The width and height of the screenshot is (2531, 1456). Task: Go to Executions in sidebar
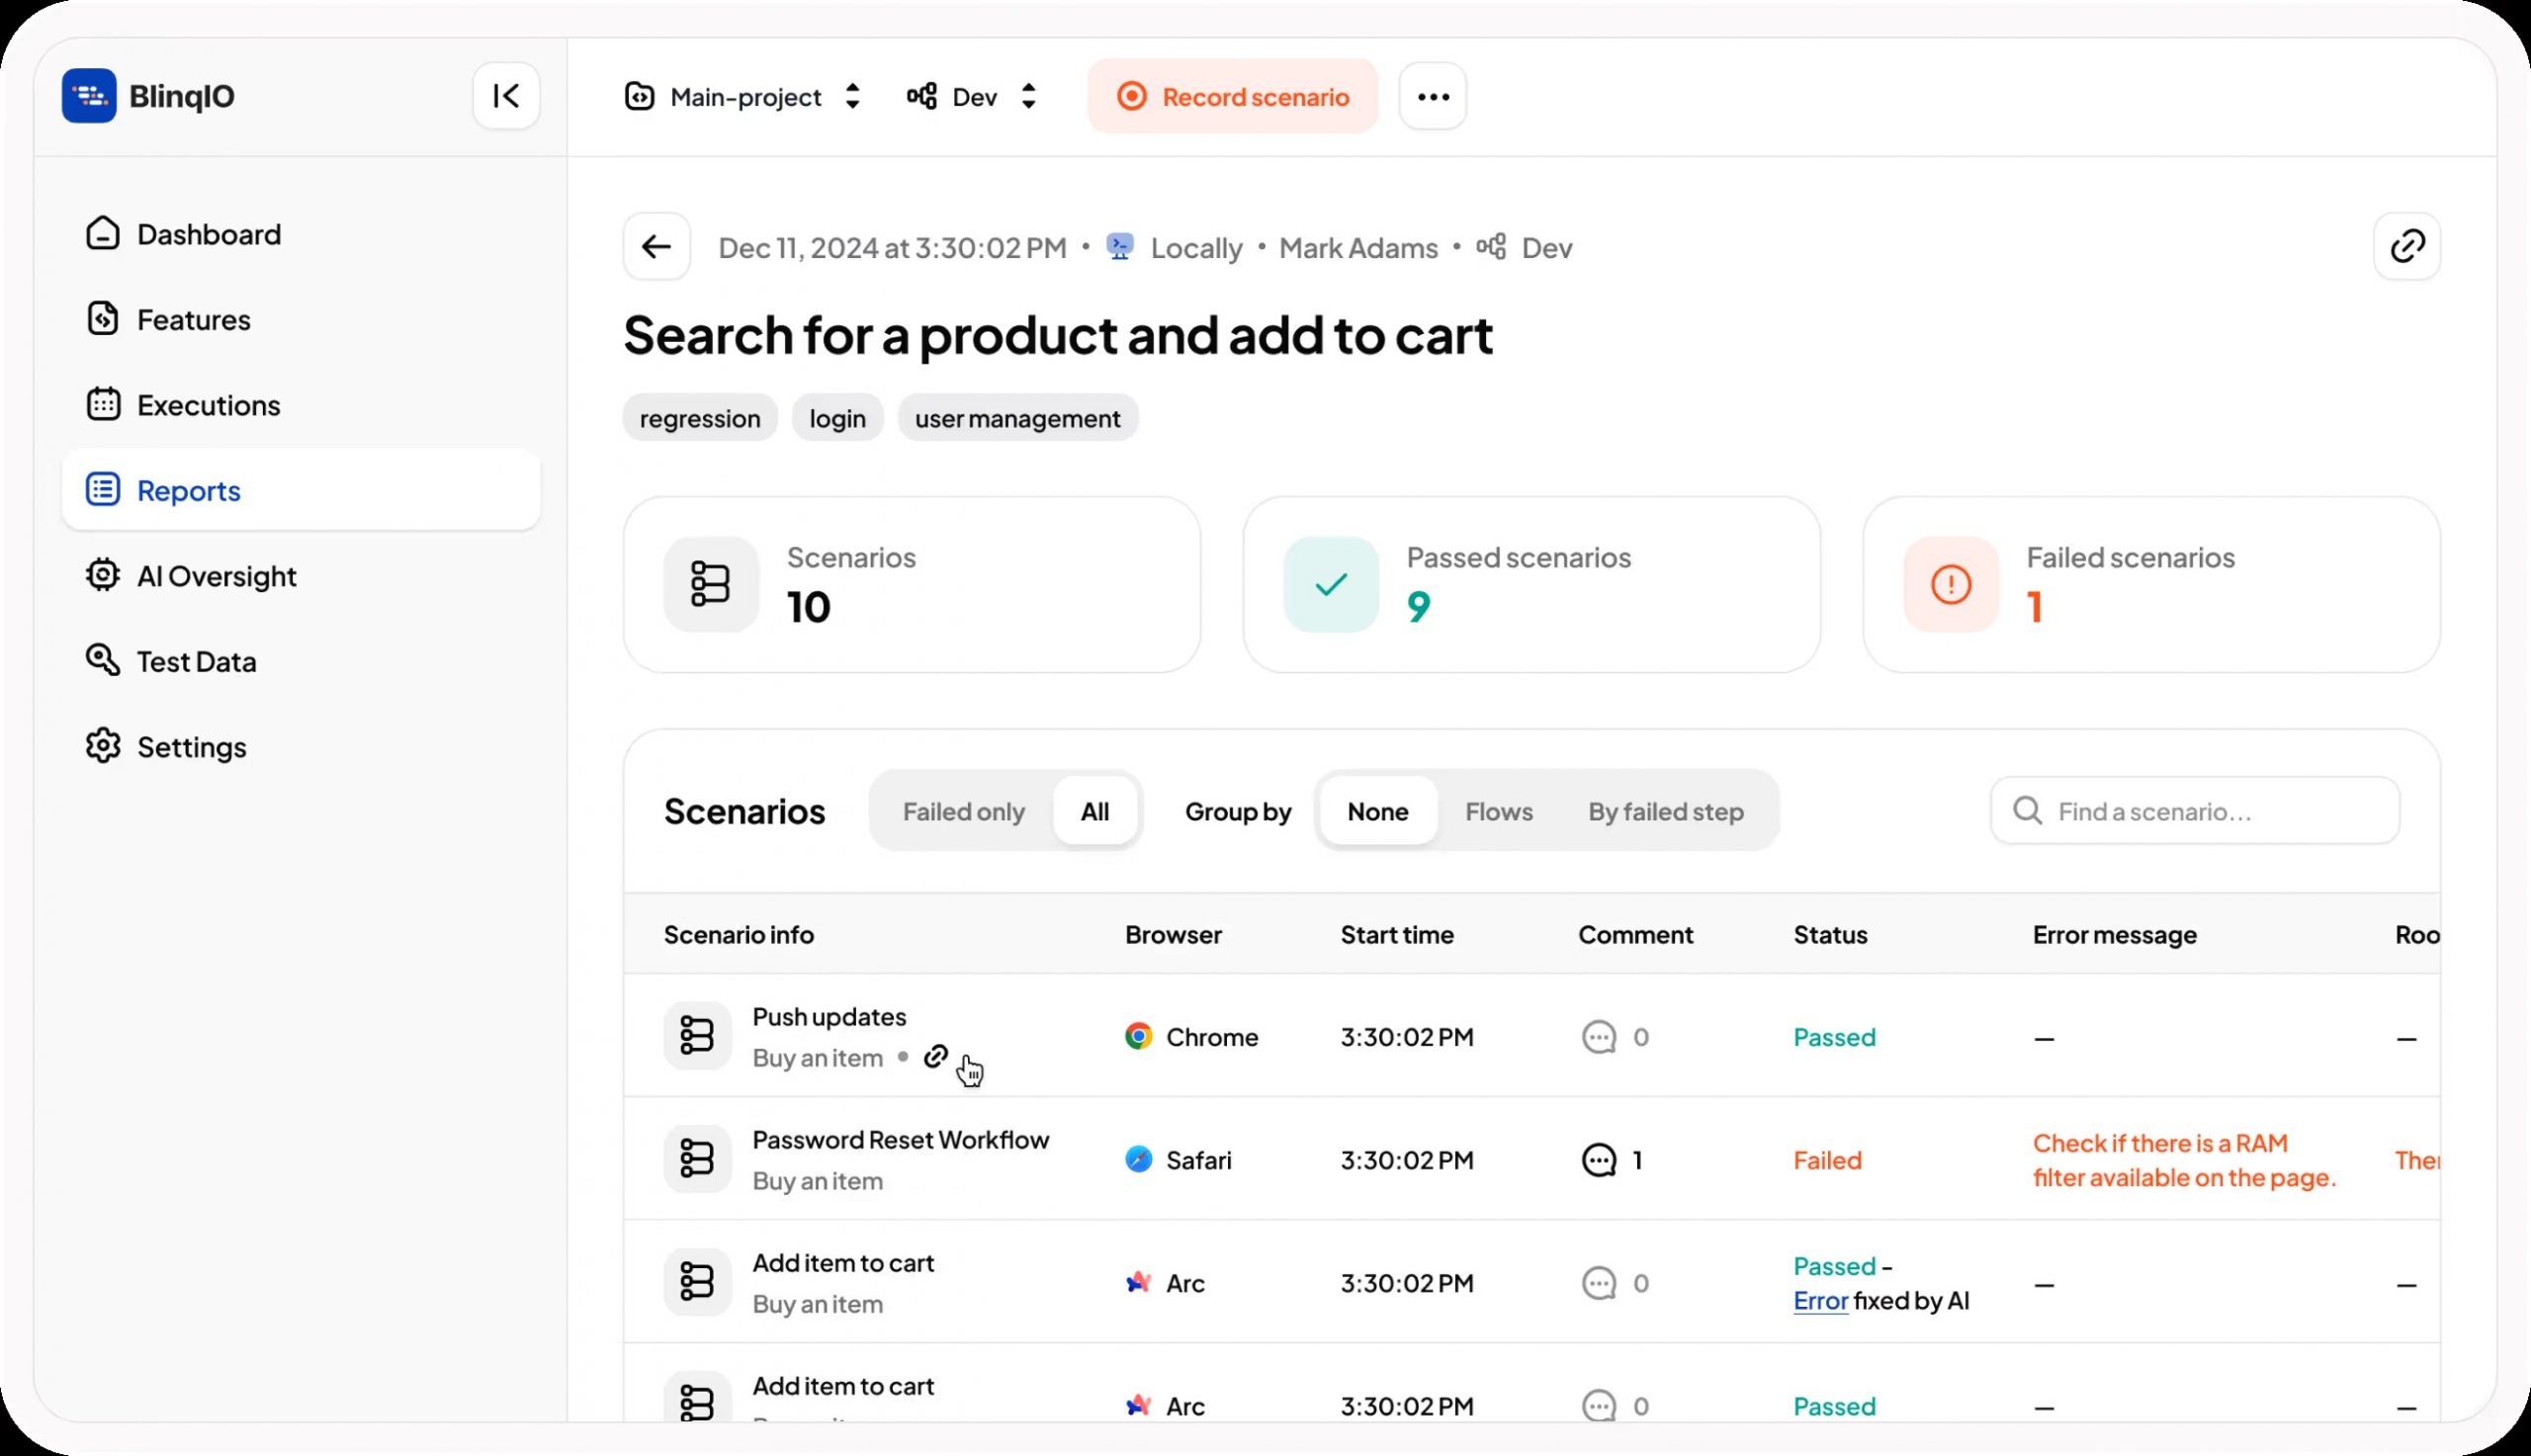[208, 405]
